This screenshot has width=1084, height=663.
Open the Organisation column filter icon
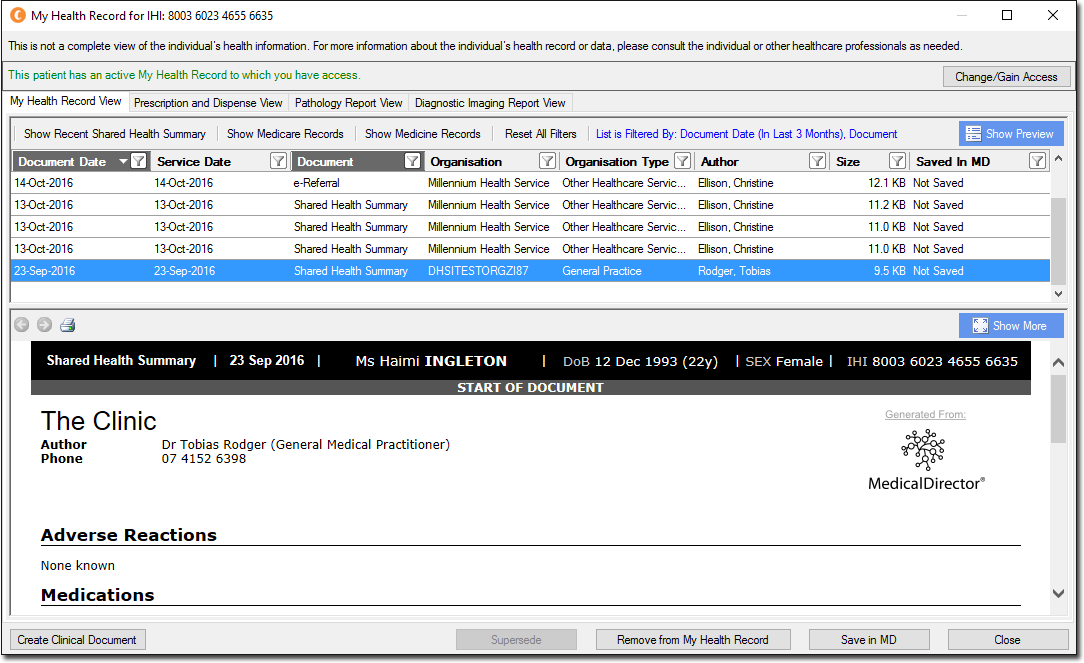(x=548, y=161)
